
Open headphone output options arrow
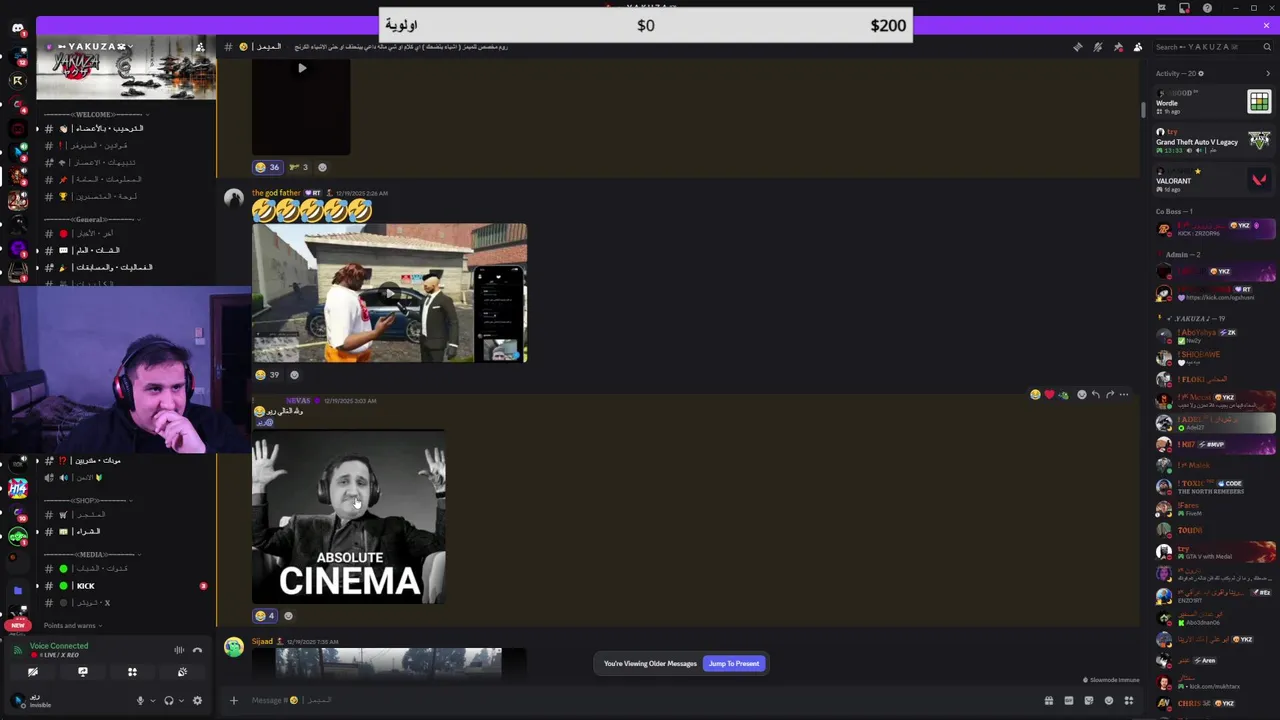(x=181, y=701)
